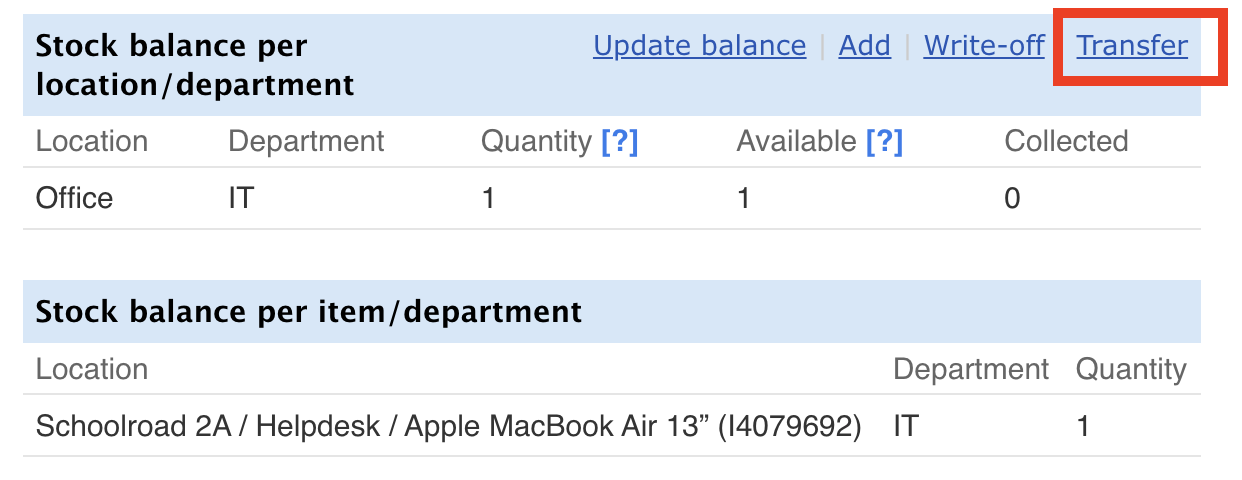Open the Available help [?] icon
Image resolution: width=1242 pixels, height=480 pixels.
(884, 142)
